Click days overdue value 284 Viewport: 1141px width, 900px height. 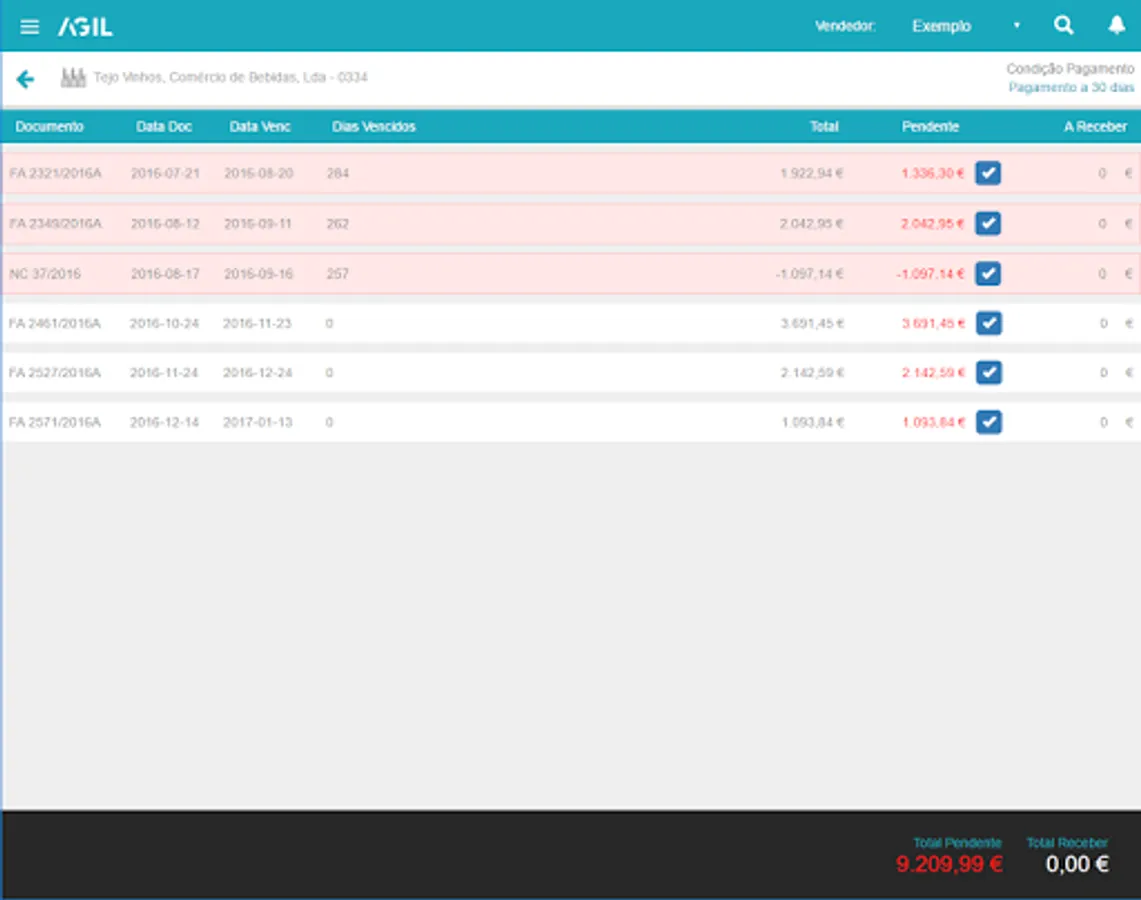(x=338, y=173)
